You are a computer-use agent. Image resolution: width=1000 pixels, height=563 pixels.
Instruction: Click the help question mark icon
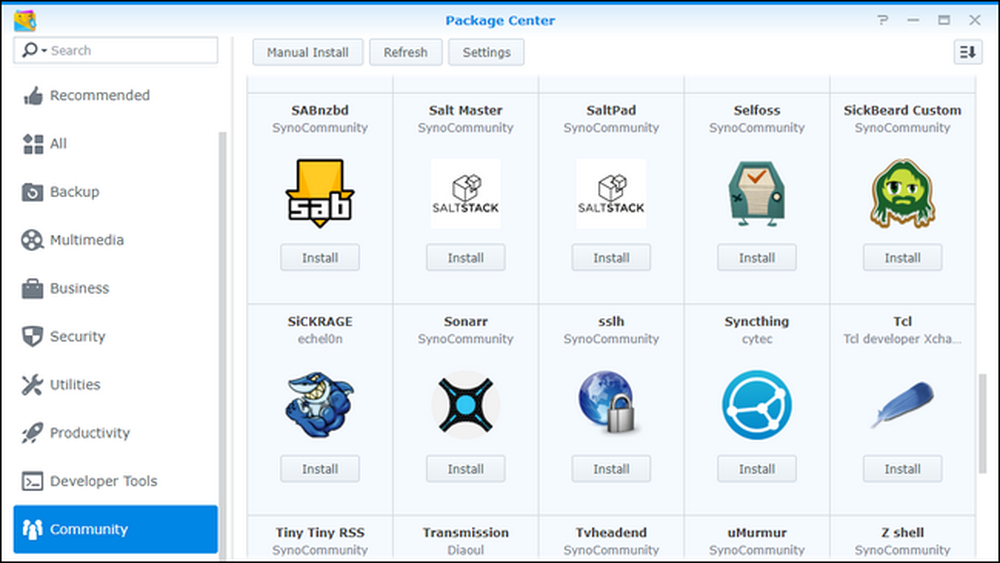point(882,20)
